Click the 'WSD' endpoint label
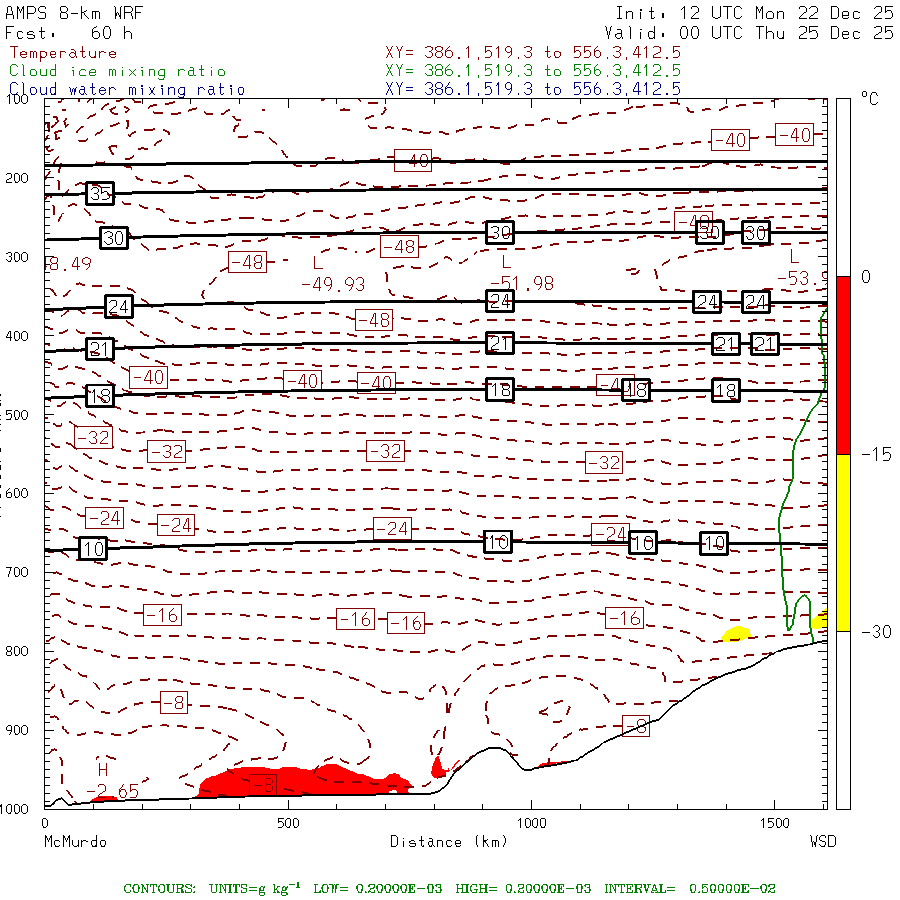The height and width of the screenshot is (900, 900). tap(823, 842)
